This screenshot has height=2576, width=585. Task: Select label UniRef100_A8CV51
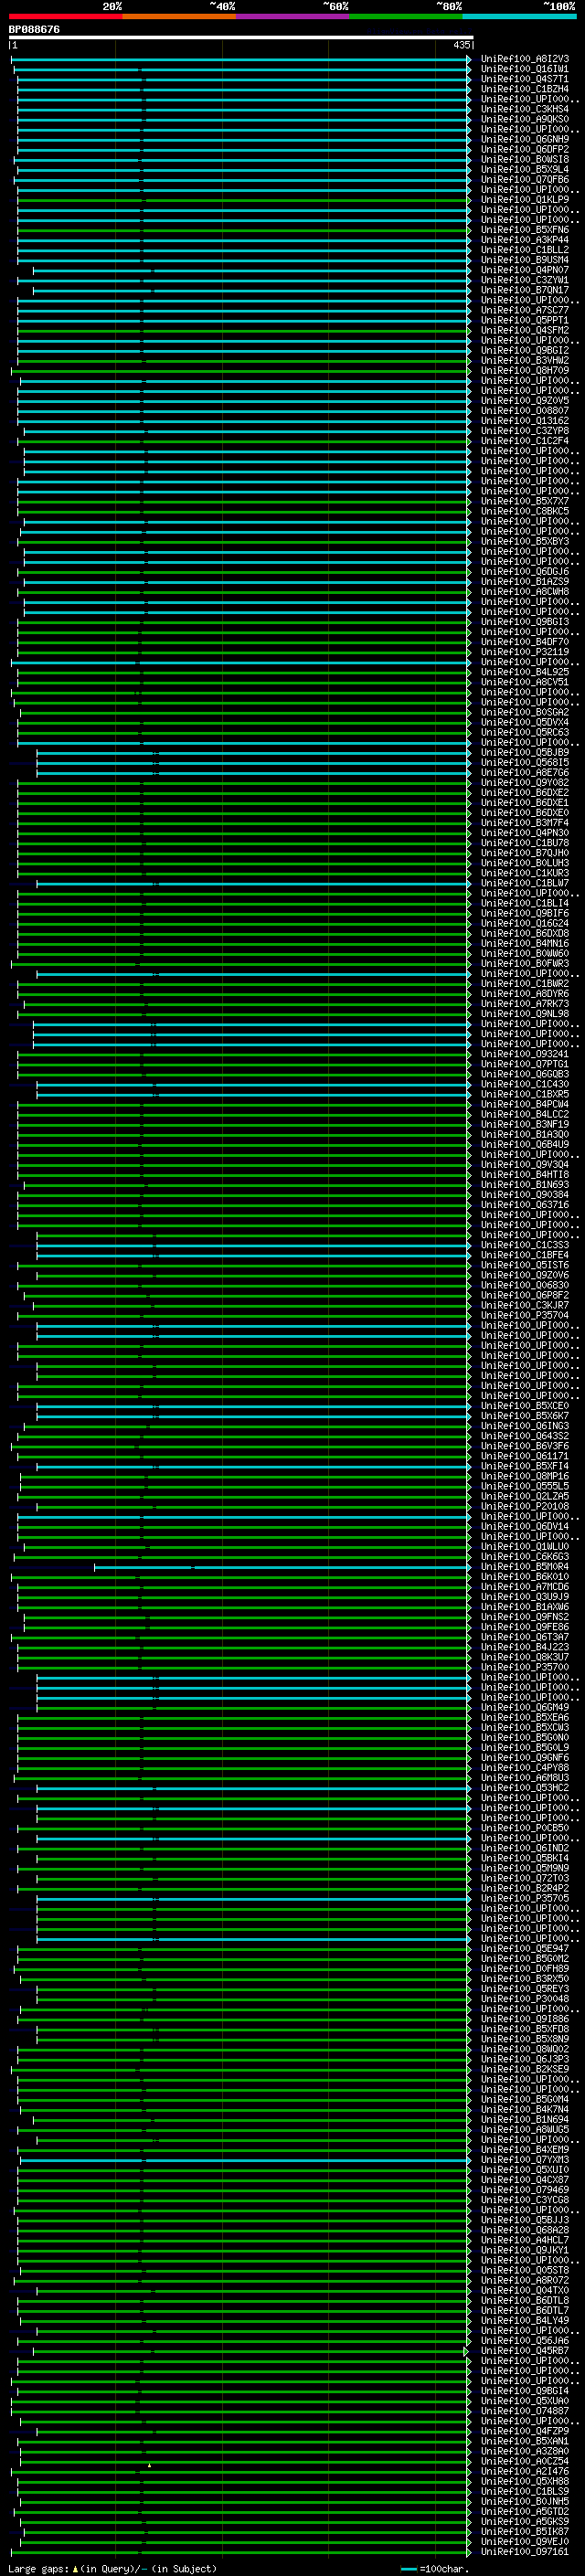[x=525, y=682]
